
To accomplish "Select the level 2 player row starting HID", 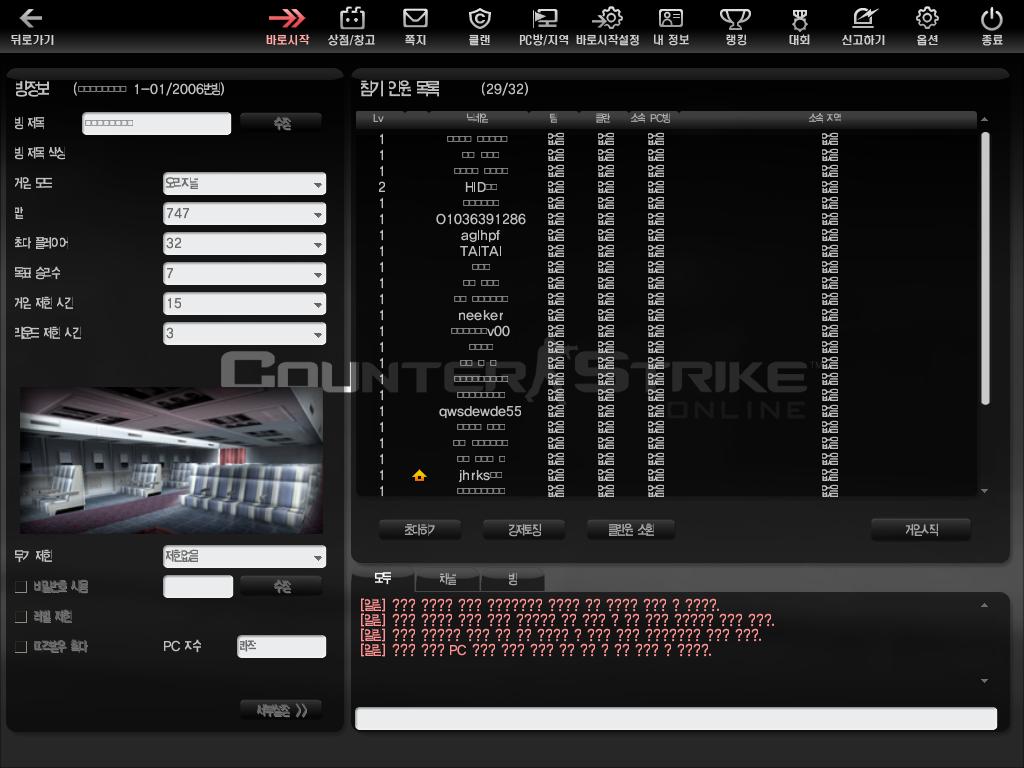I will pos(666,187).
